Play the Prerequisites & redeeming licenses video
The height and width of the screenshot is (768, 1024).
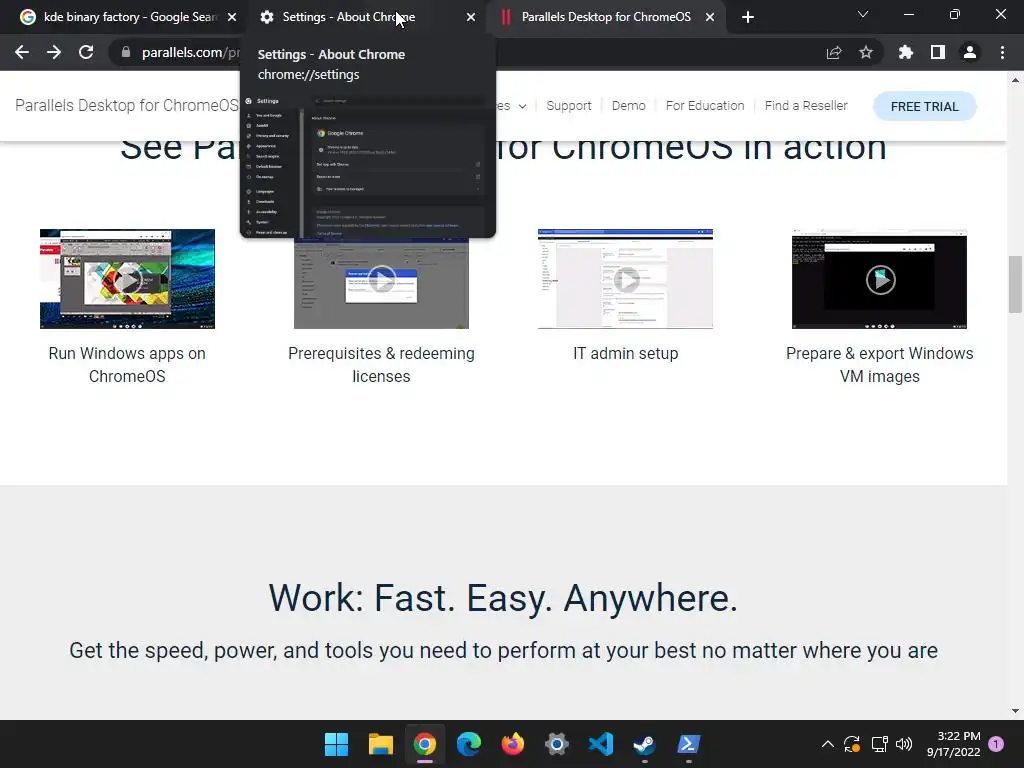[x=381, y=281]
